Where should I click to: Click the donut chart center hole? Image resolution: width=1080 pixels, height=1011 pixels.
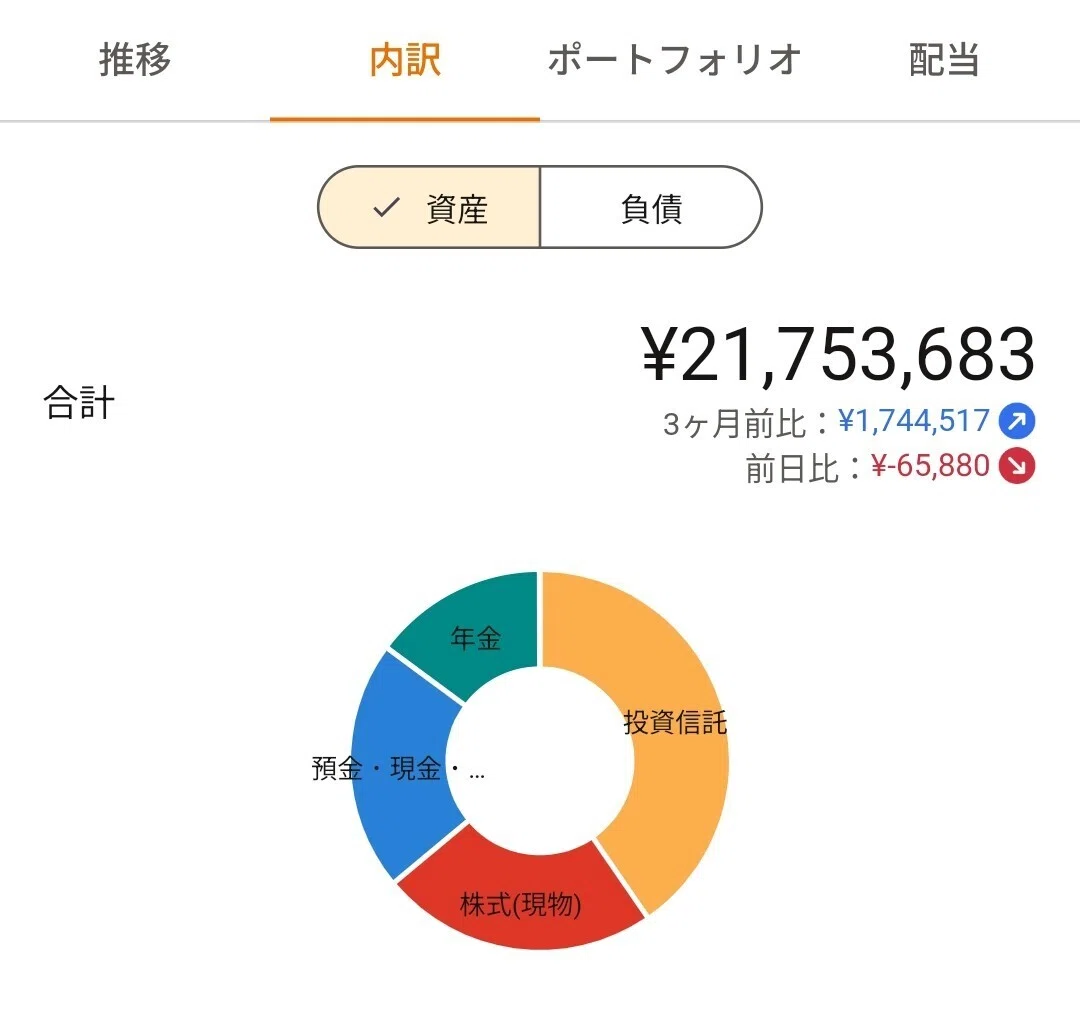pos(540,761)
